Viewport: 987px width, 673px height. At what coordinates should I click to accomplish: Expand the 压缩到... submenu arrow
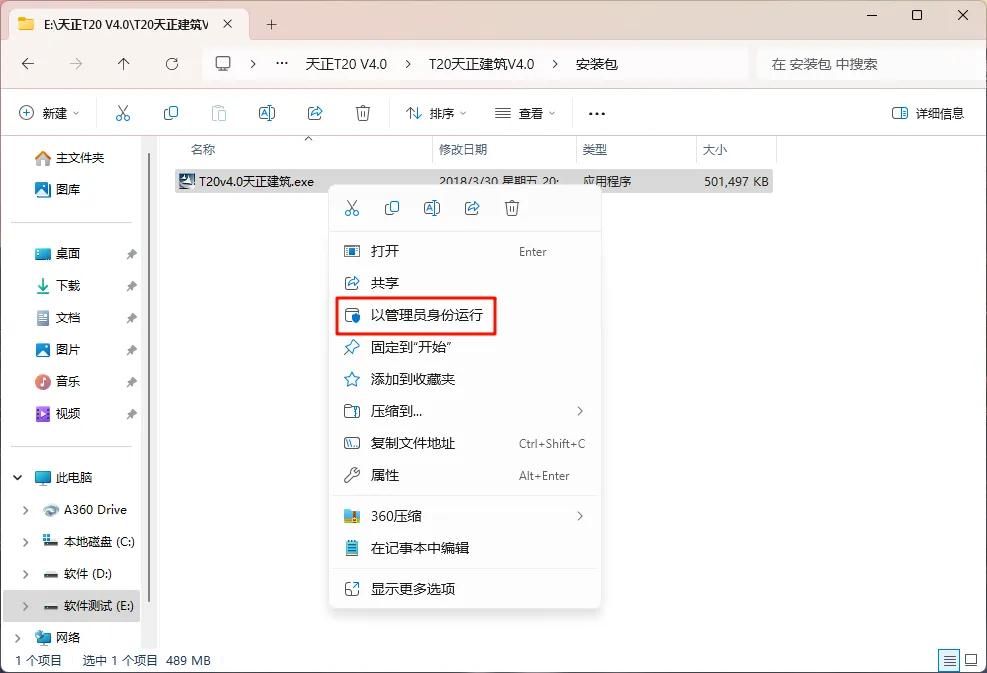click(x=580, y=411)
